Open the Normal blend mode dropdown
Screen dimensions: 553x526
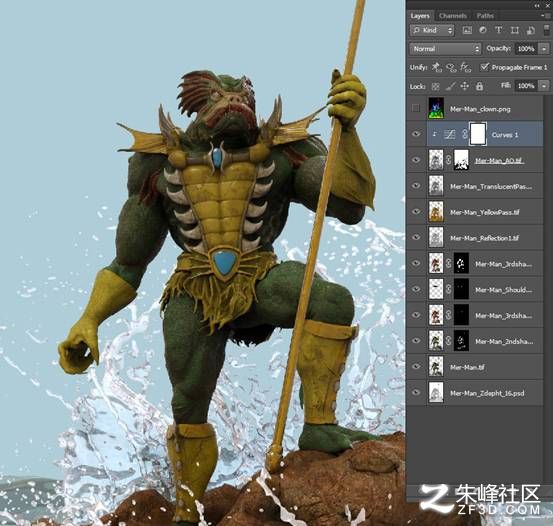tap(445, 49)
